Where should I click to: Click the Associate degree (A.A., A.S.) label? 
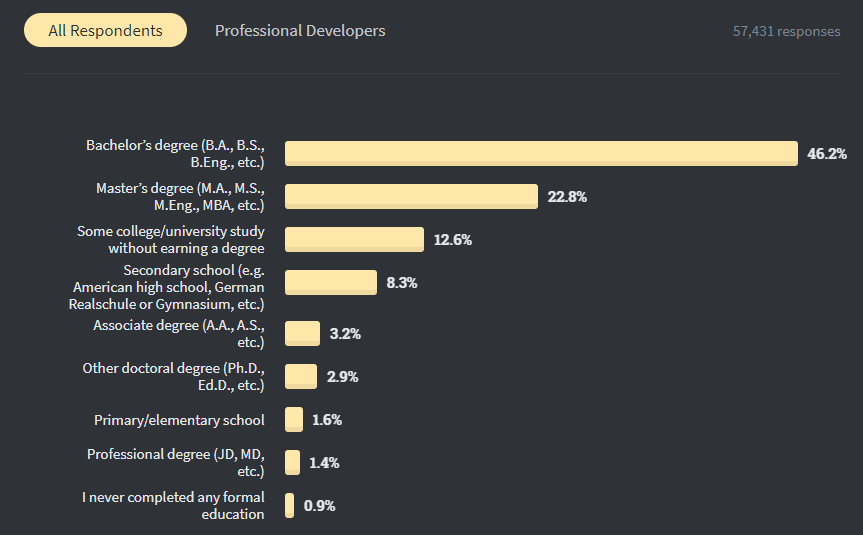[x=179, y=334]
